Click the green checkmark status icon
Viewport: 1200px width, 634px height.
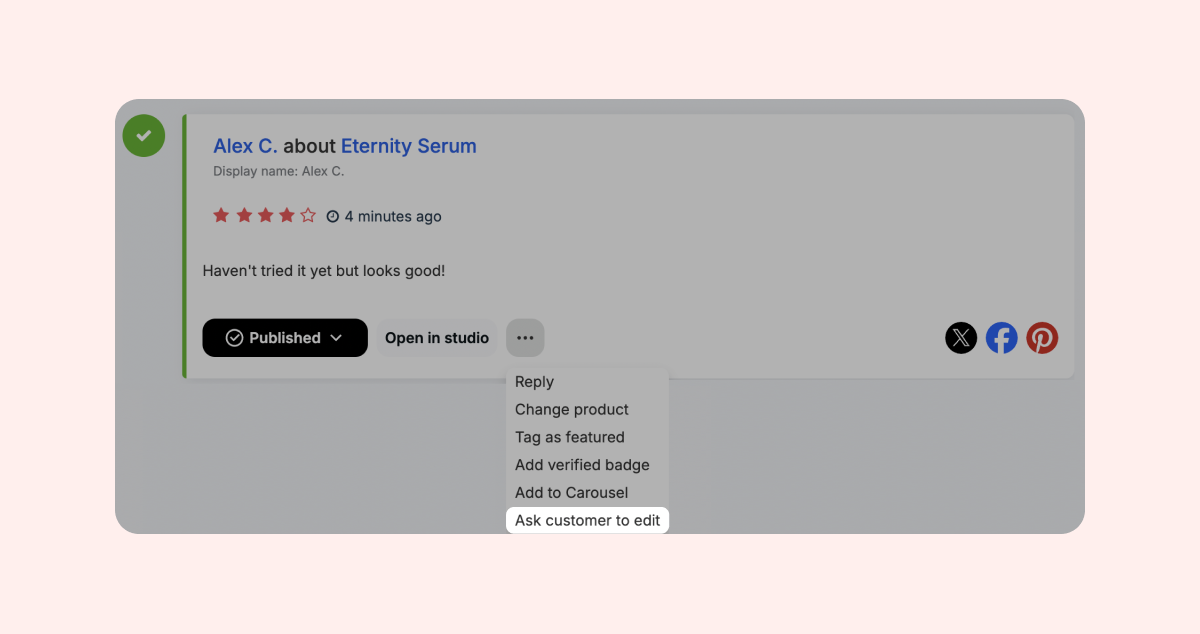144,135
